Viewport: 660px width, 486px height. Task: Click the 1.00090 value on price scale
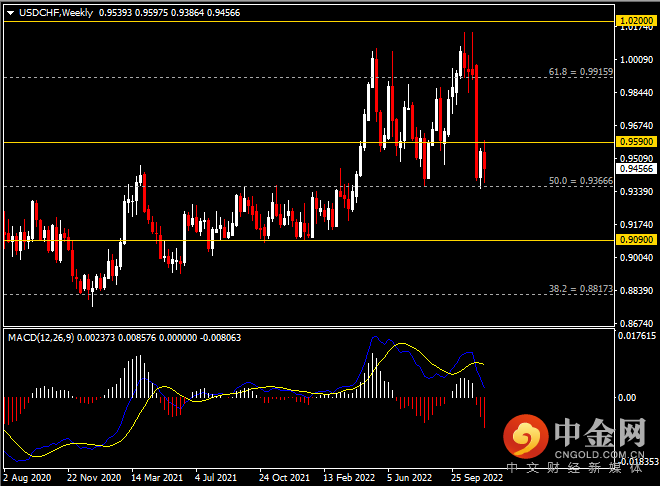633,60
